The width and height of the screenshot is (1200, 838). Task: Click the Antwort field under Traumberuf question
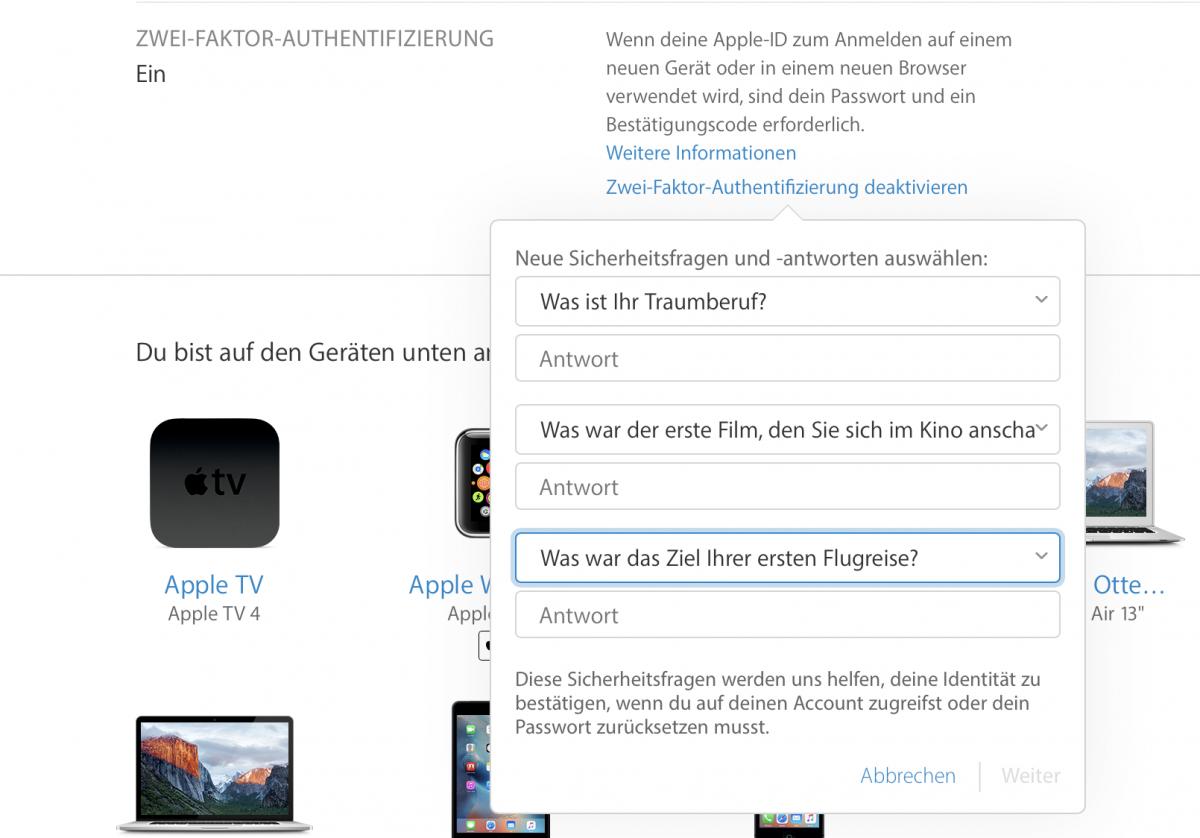[787, 359]
